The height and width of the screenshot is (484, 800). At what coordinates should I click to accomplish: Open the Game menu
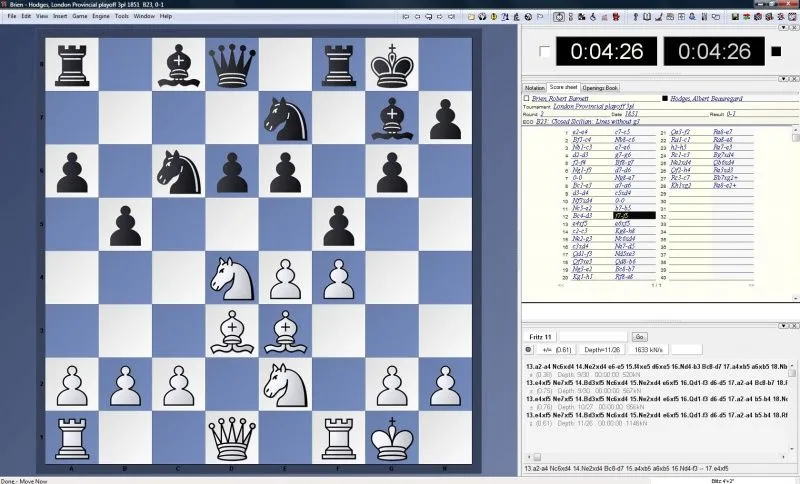78,16
